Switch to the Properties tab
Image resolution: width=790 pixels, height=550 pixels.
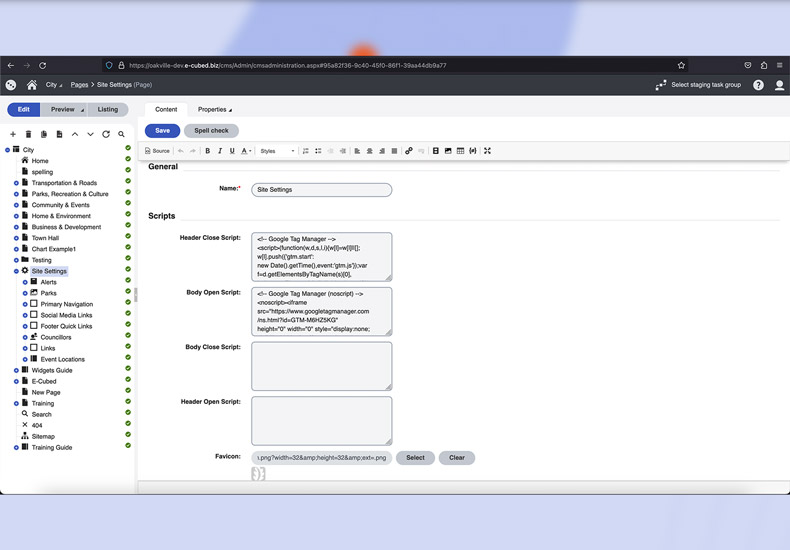pos(214,109)
